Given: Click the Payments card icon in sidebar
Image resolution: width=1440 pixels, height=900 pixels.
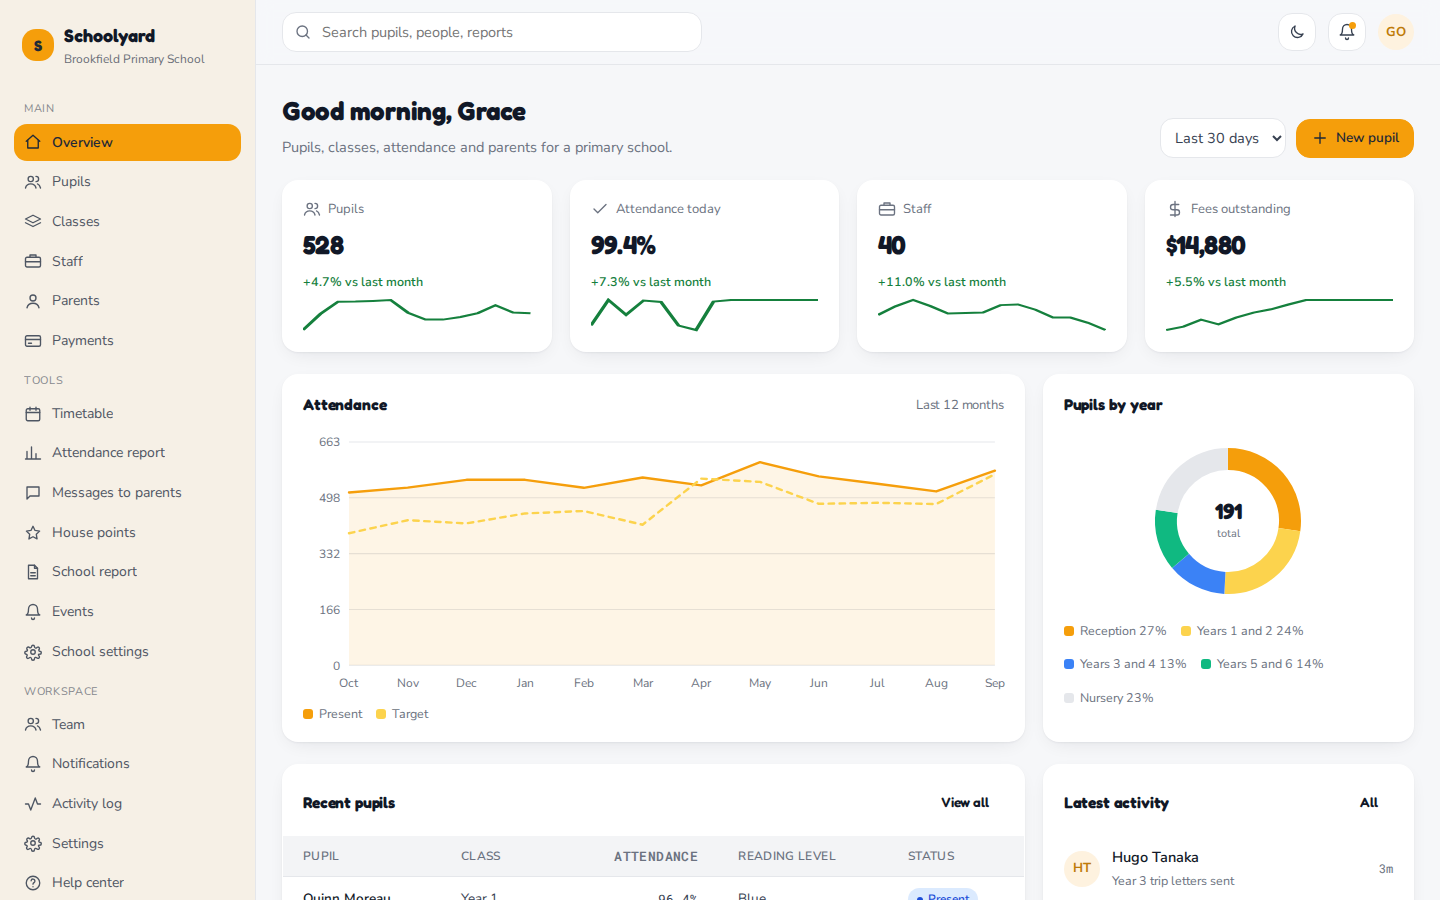Looking at the screenshot, I should click(33, 340).
